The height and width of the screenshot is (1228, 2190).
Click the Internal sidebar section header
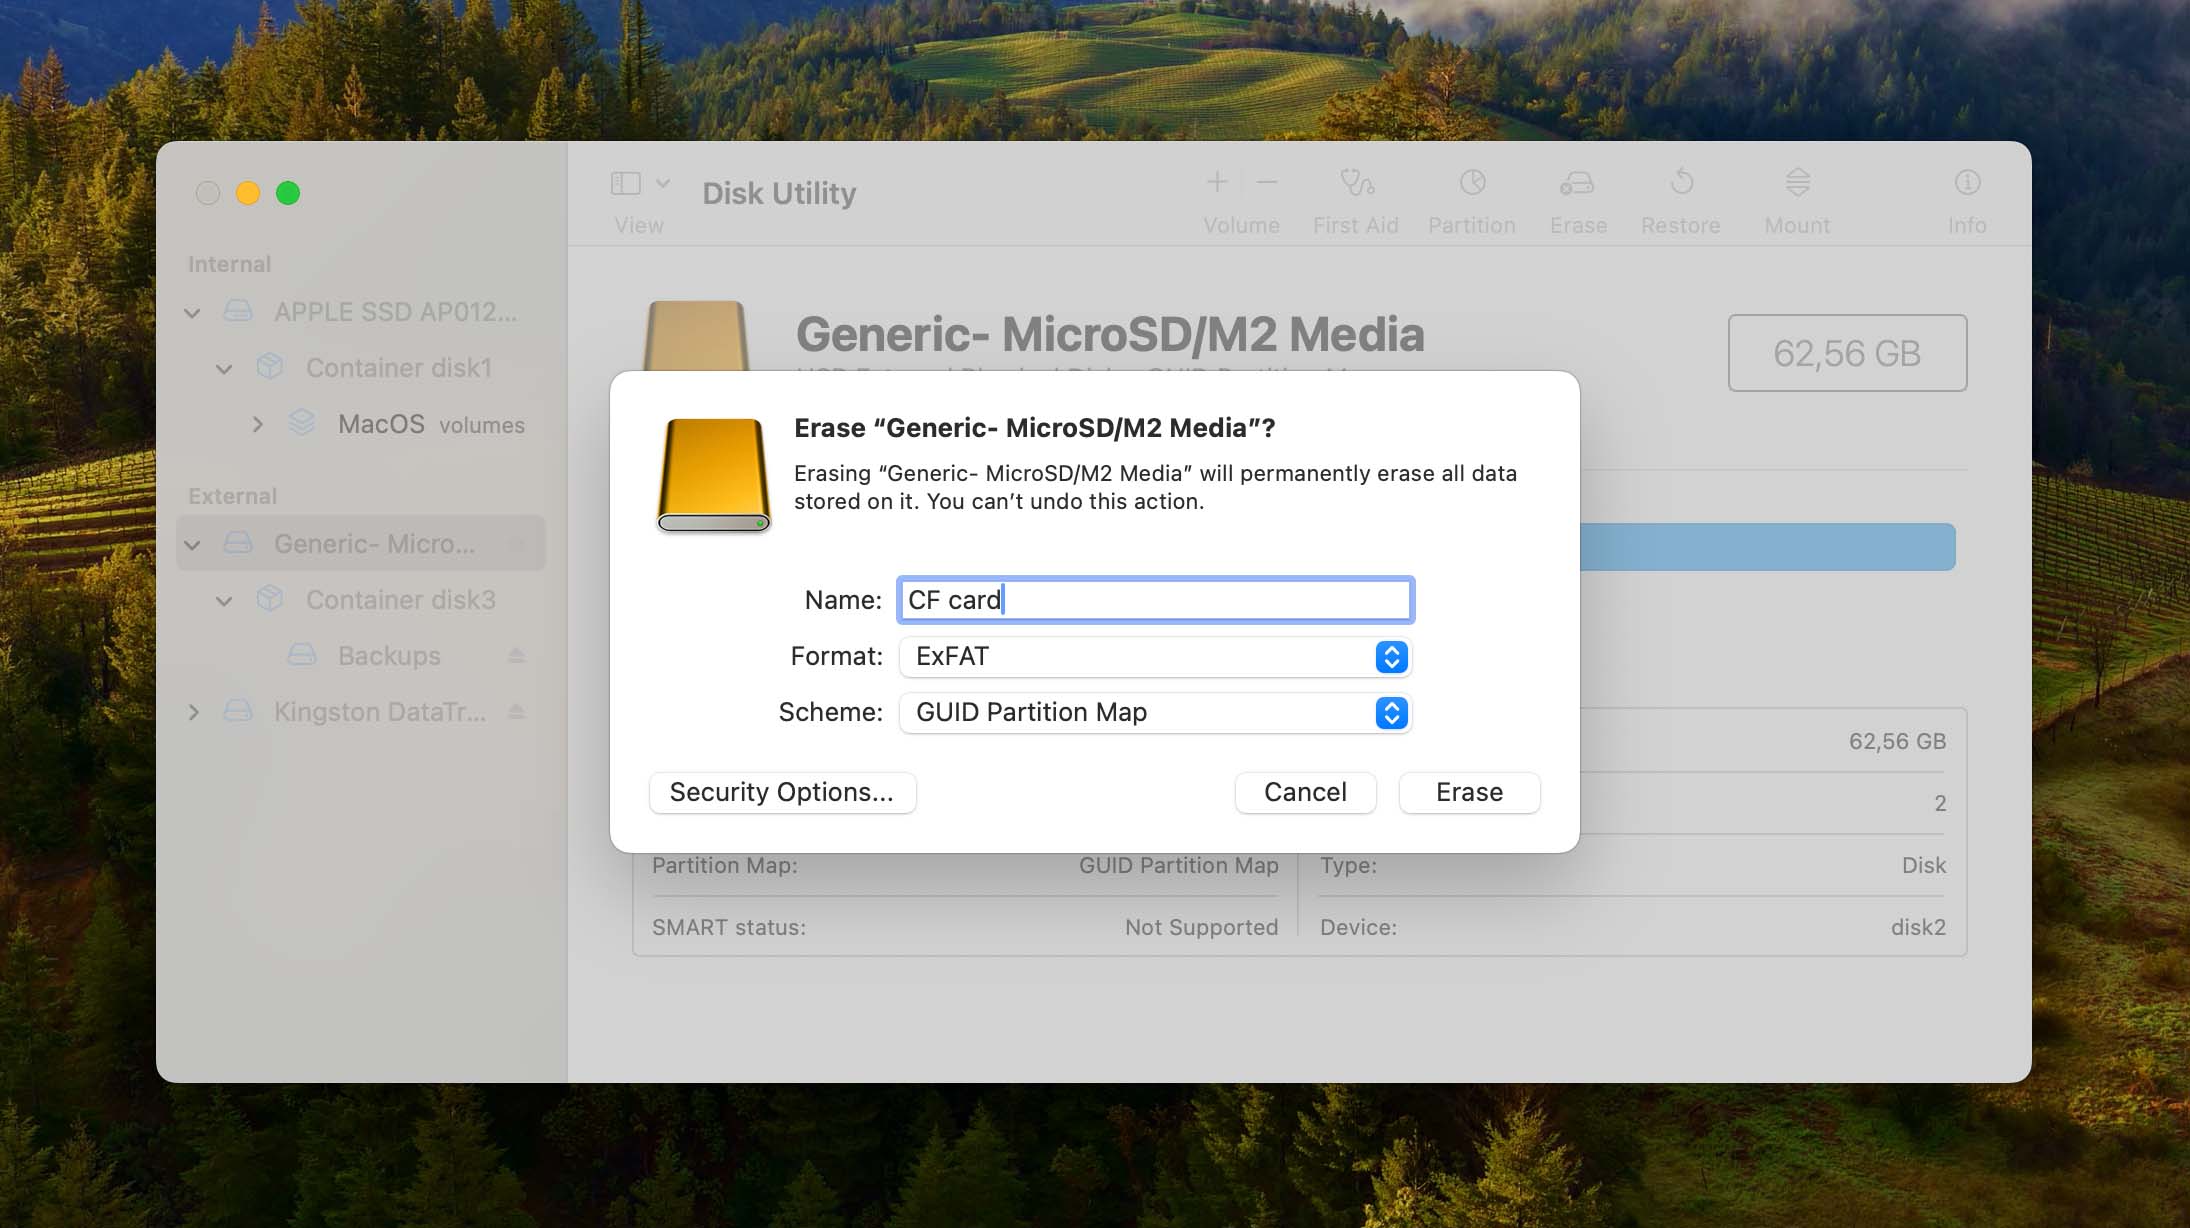[229, 264]
